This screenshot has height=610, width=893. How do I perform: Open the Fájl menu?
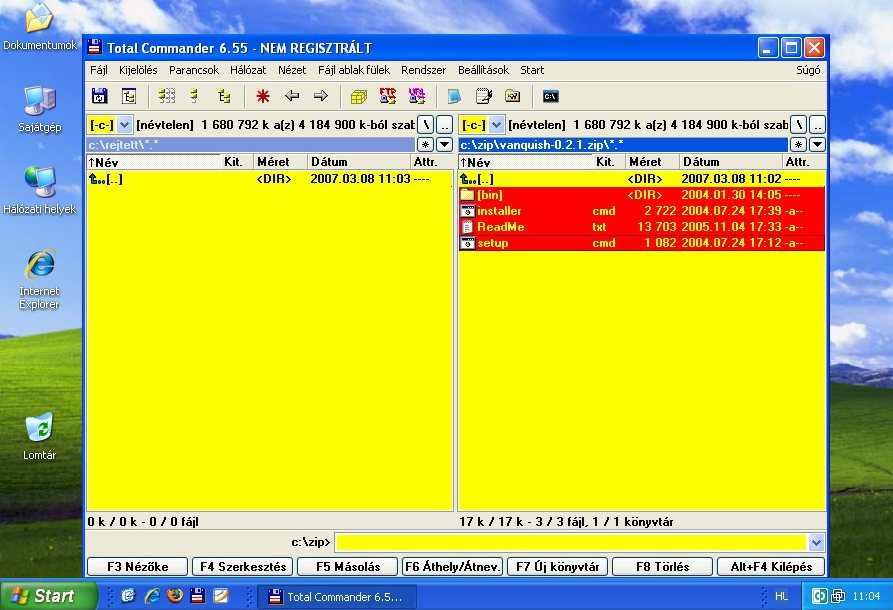coord(99,70)
